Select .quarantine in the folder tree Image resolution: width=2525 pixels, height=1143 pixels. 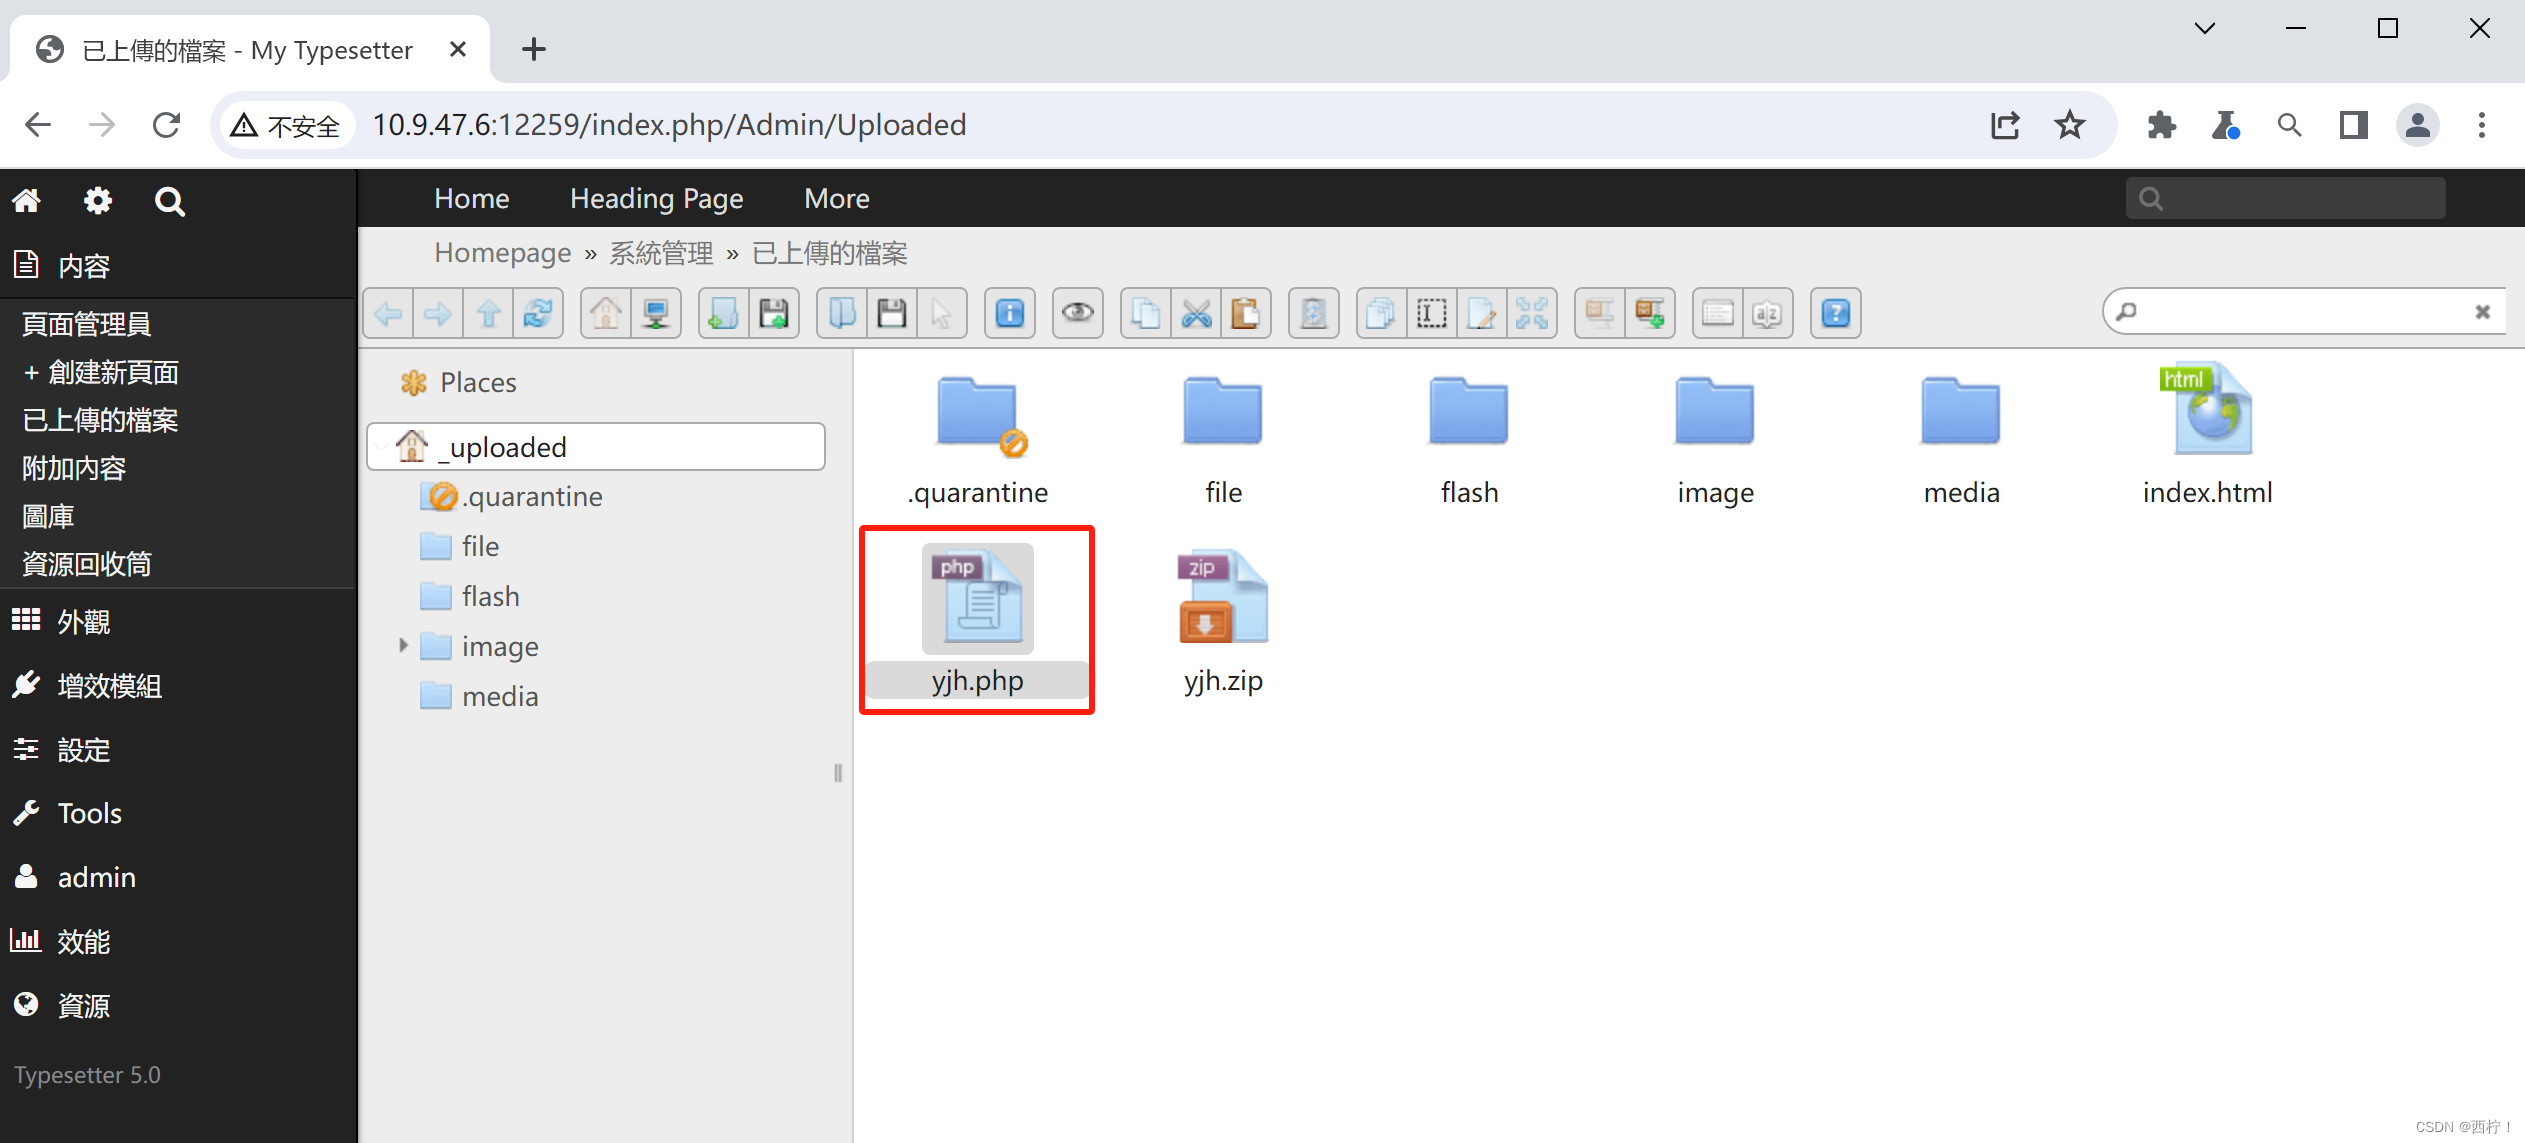click(532, 497)
